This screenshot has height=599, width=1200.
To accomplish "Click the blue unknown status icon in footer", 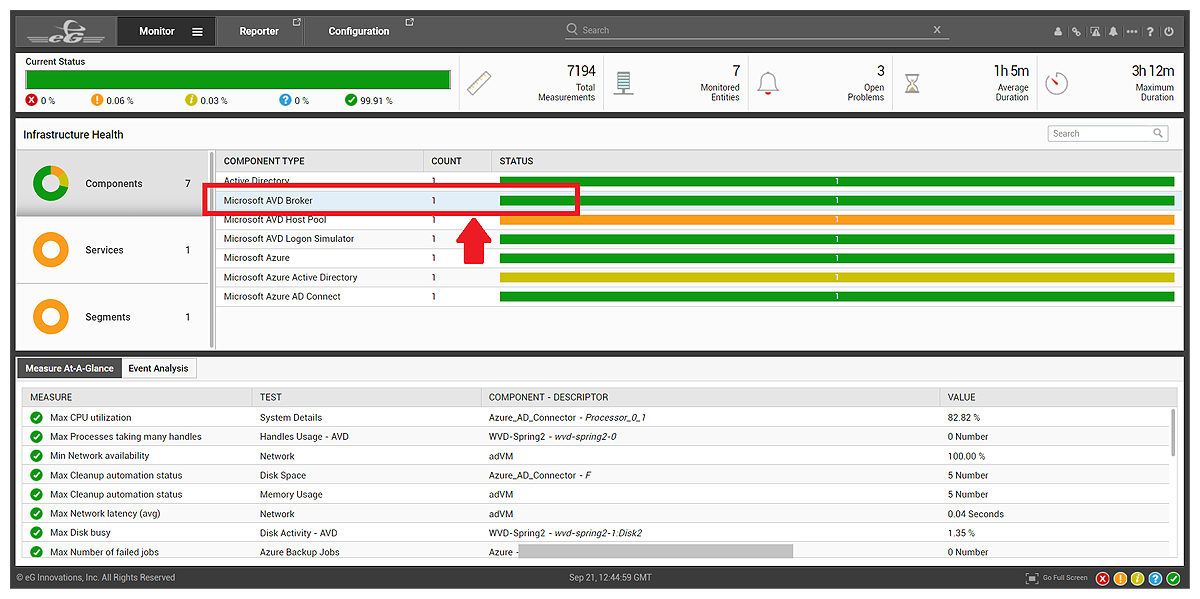I will 1155,578.
